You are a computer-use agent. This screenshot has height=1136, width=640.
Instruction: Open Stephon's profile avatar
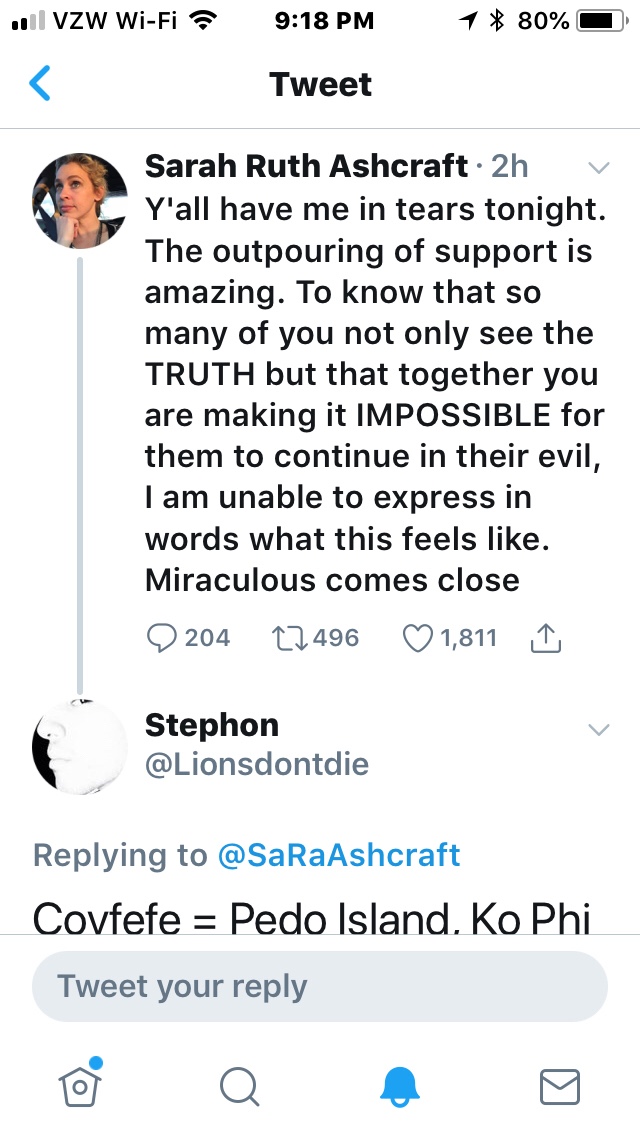point(80,746)
